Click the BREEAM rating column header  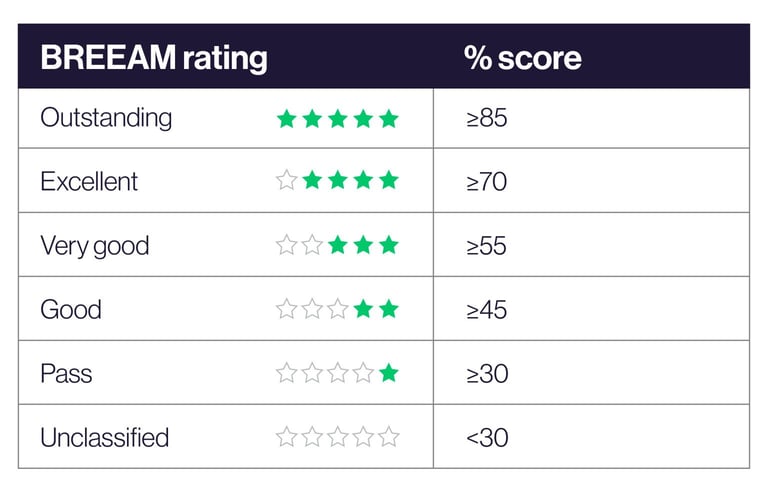point(154,58)
